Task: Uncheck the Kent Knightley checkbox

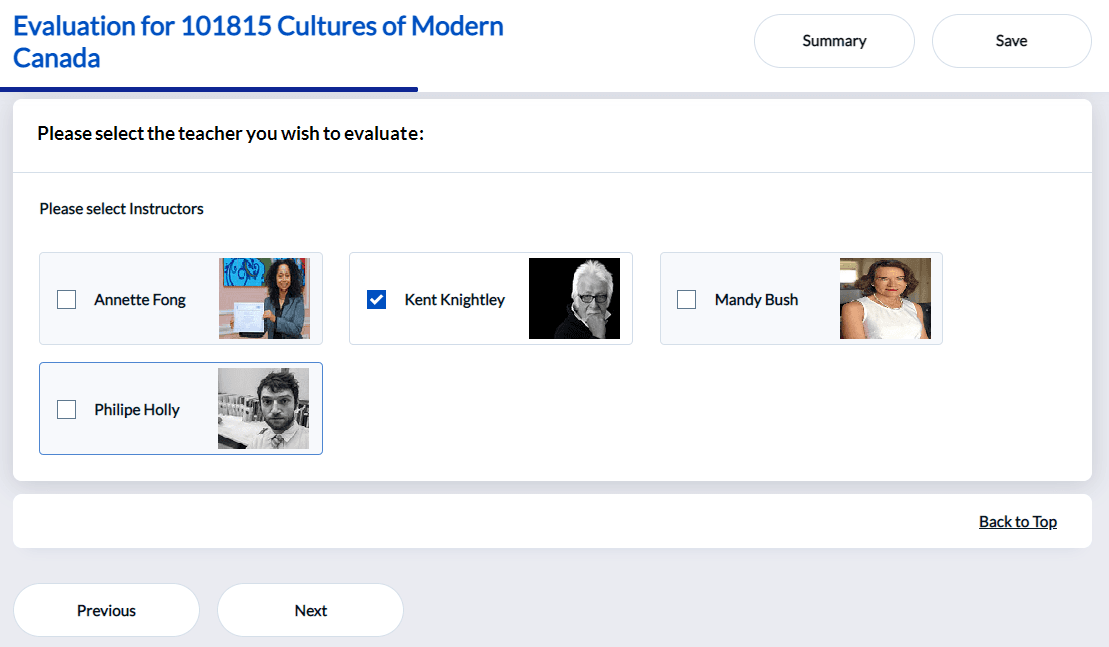Action: 377,299
